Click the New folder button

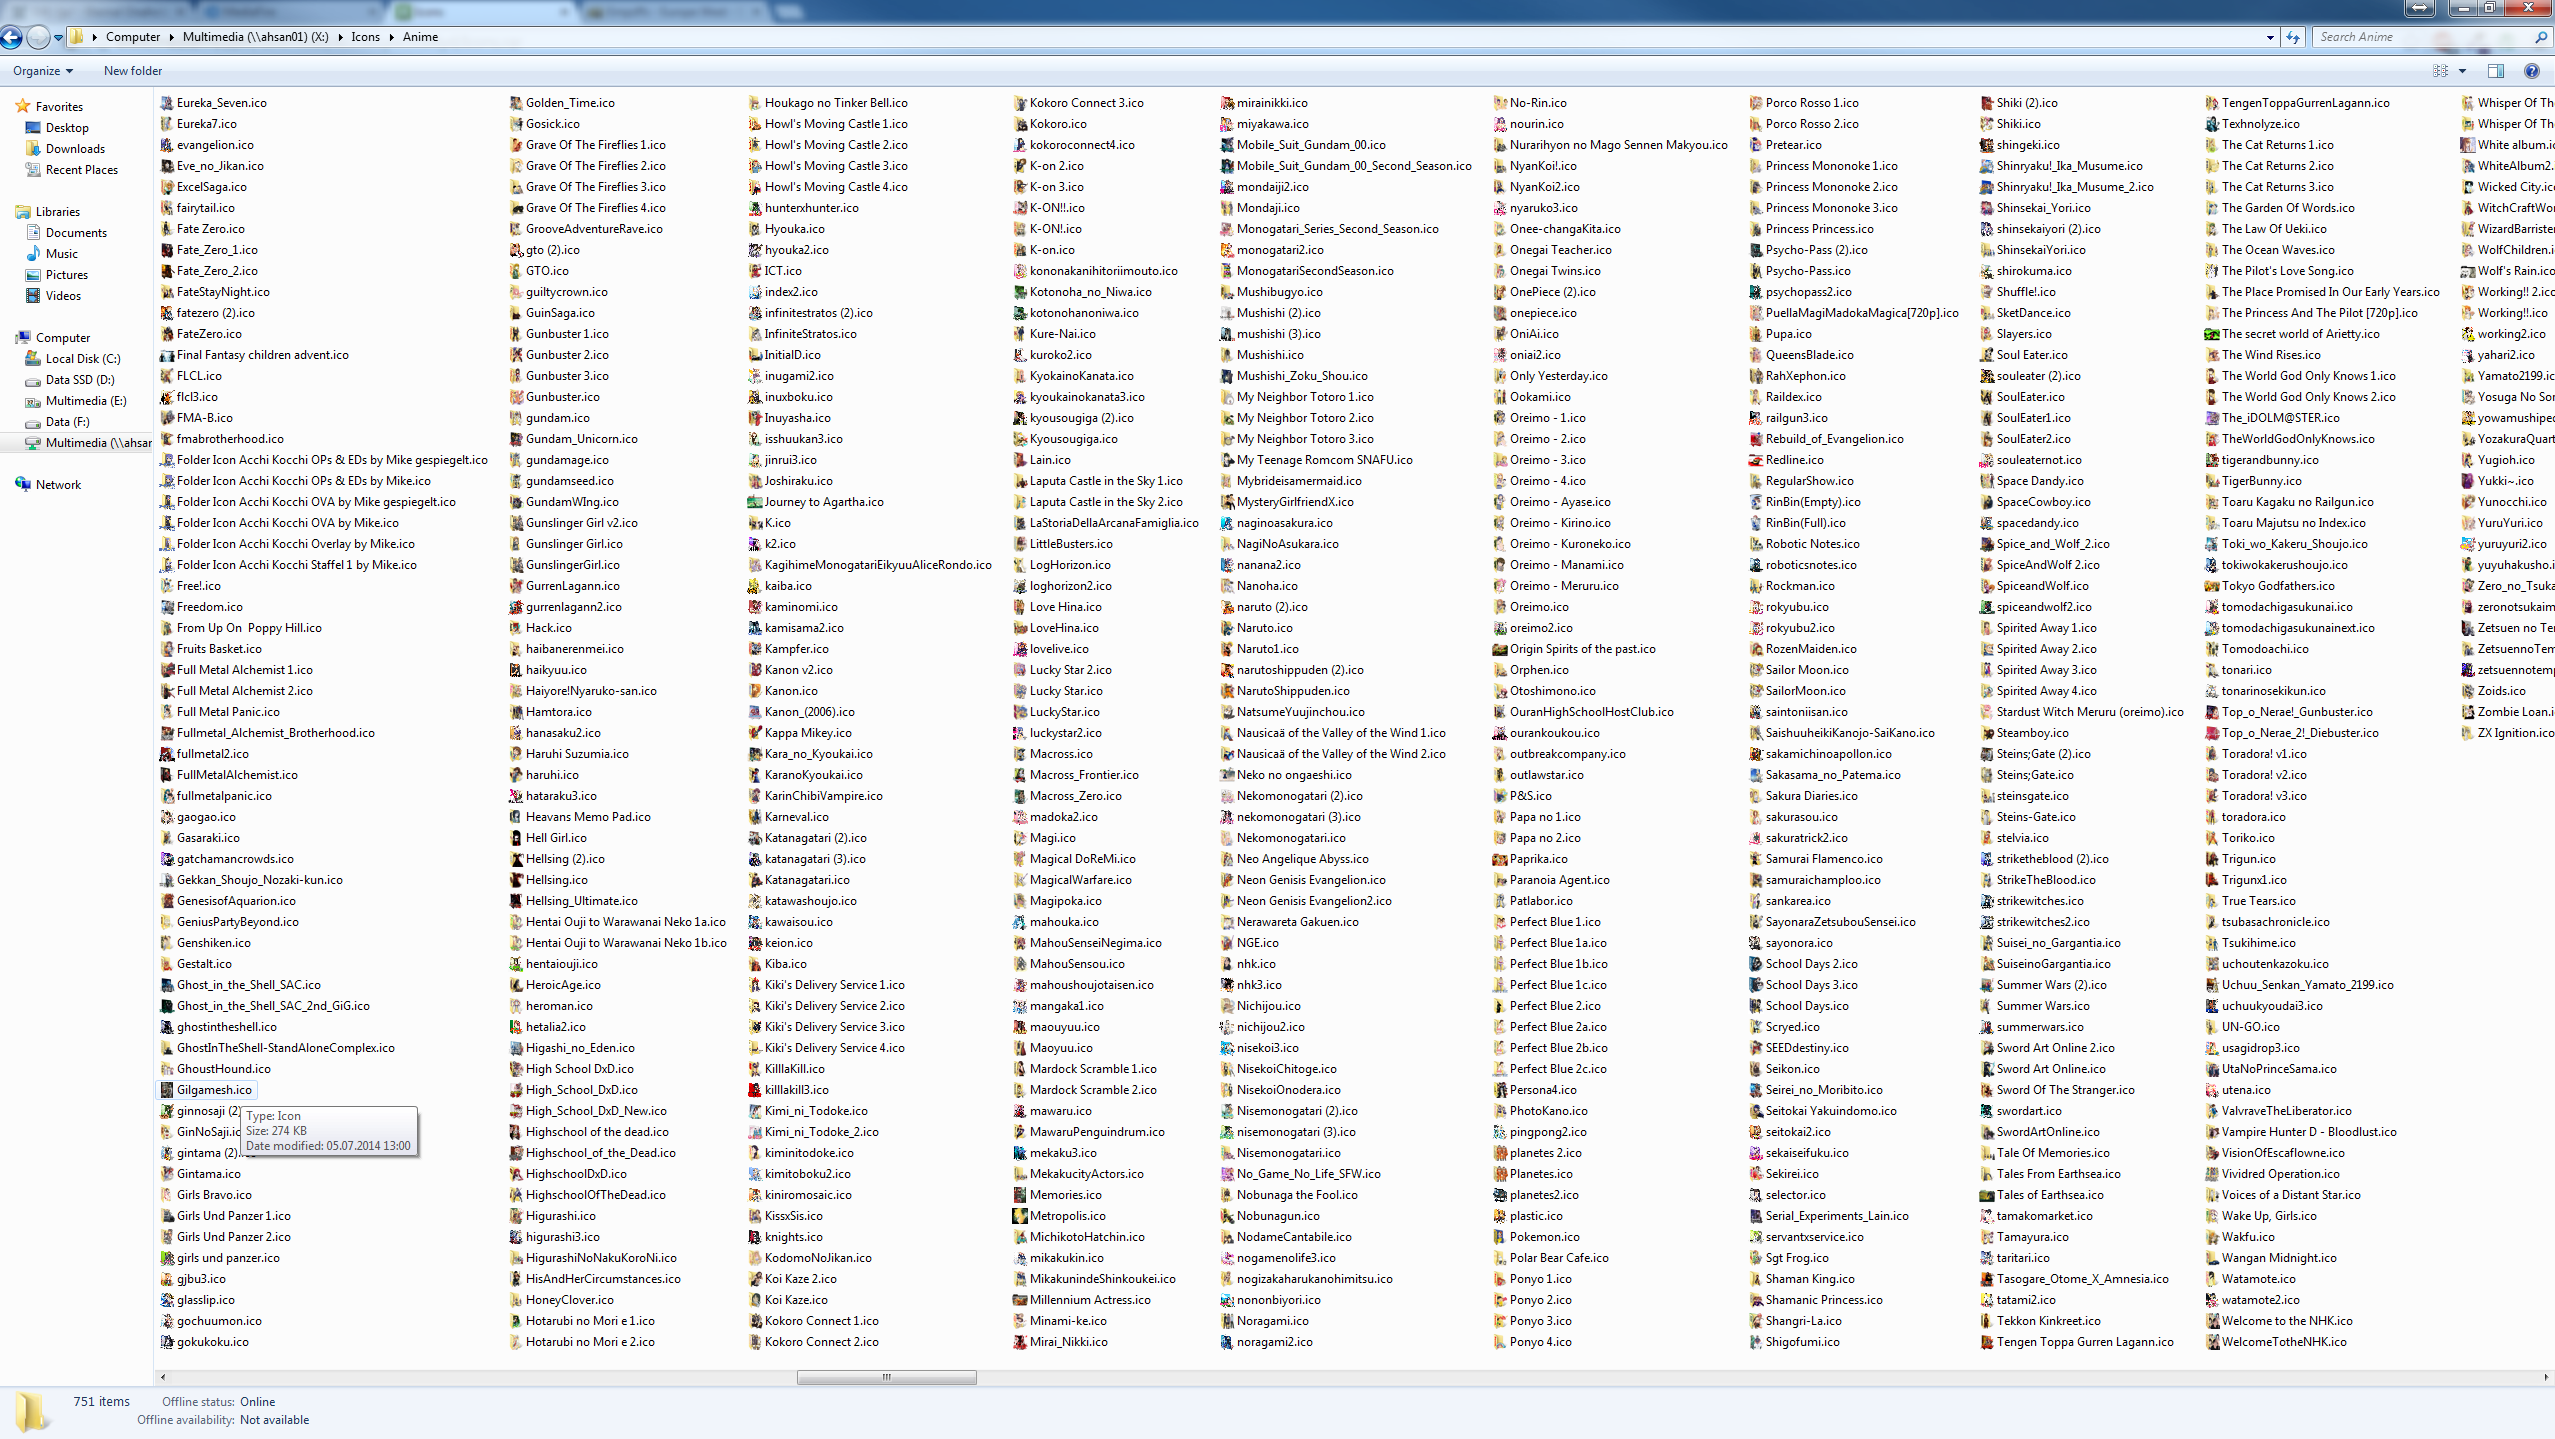tap(133, 71)
